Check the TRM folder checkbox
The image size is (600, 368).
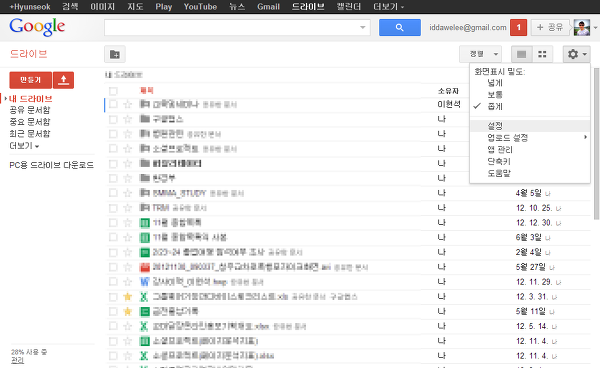[113, 208]
